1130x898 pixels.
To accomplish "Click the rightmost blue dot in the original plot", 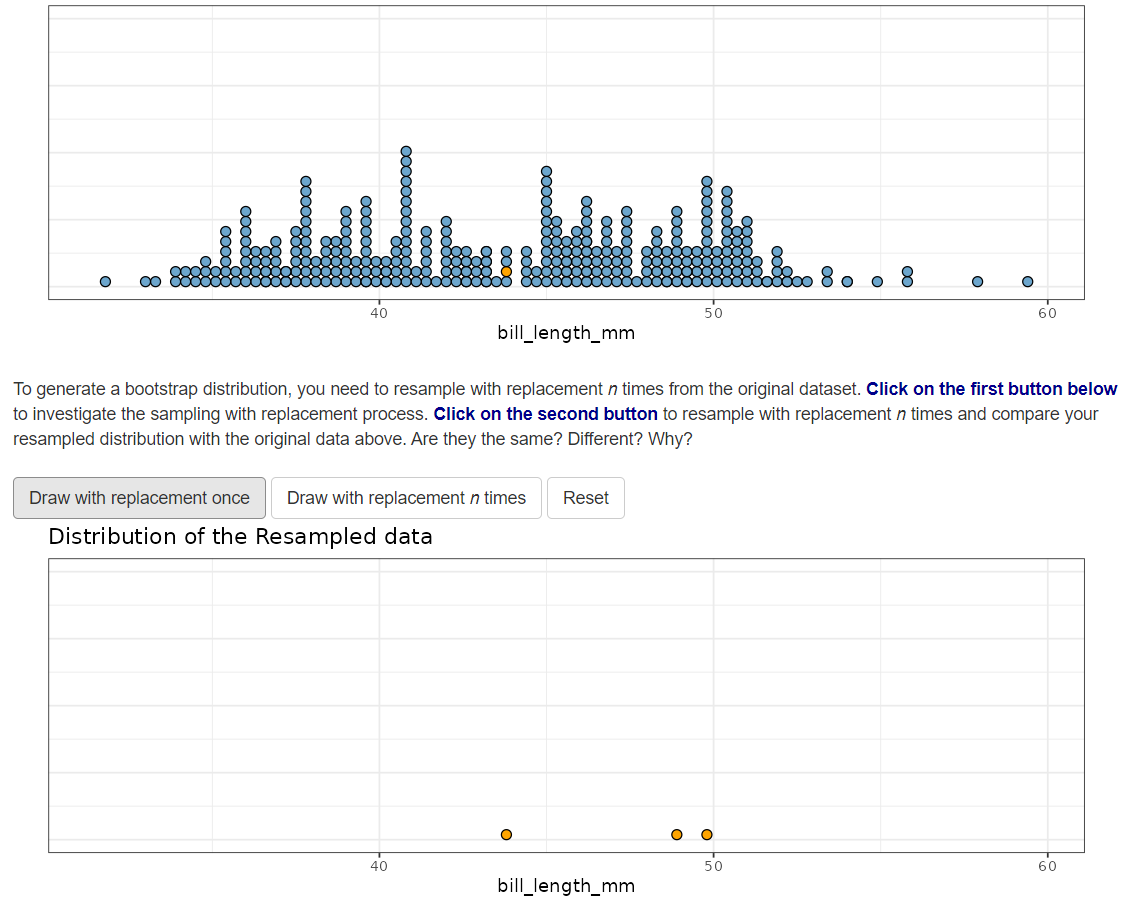I will tap(1027, 281).
